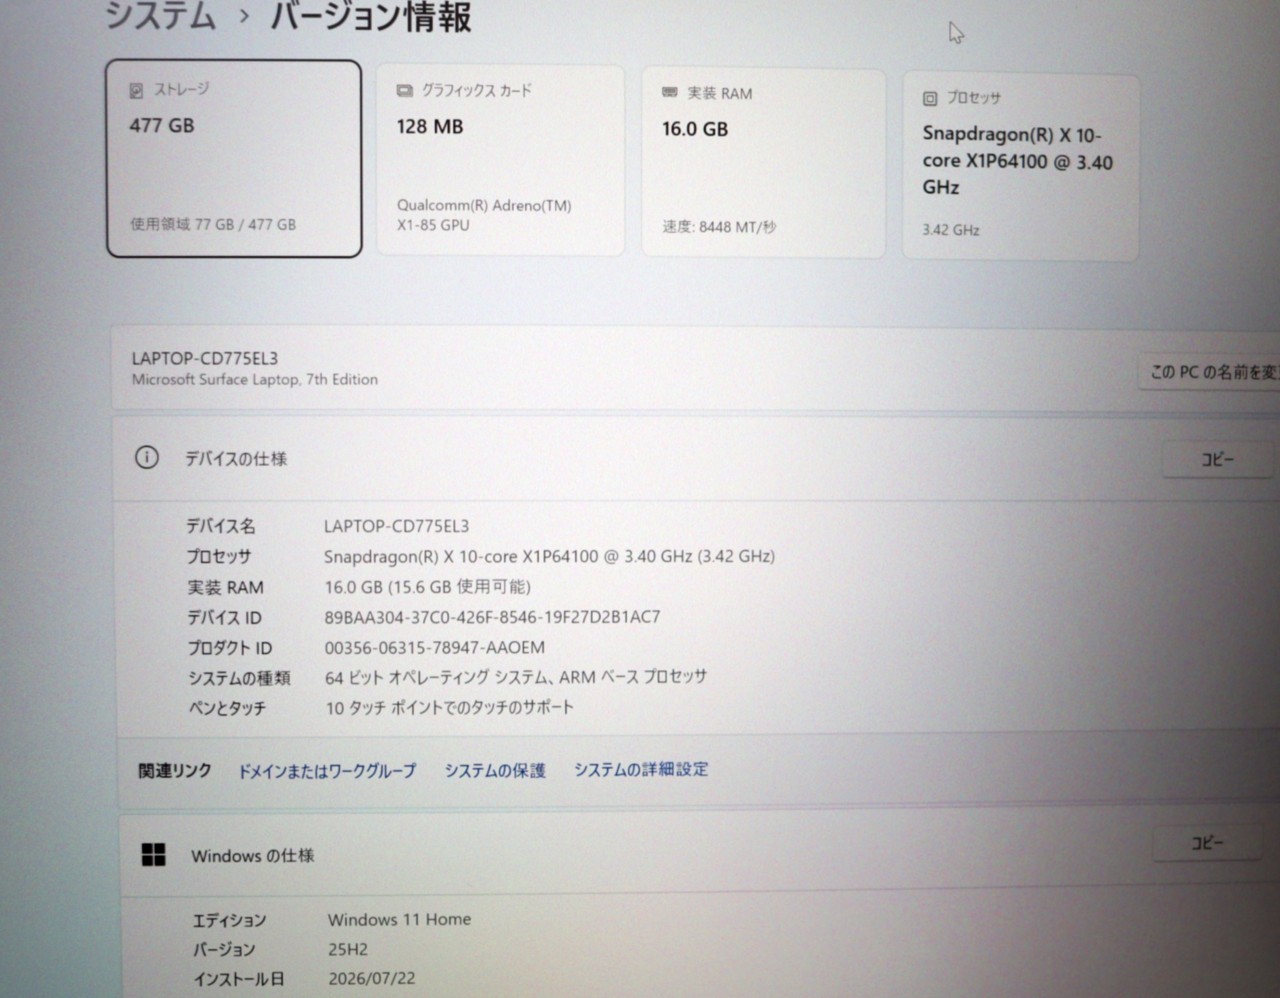Image resolution: width=1280 pixels, height=998 pixels.
Task: Rename this PC with the この PC の名前を変更 button
Action: click(x=1211, y=372)
